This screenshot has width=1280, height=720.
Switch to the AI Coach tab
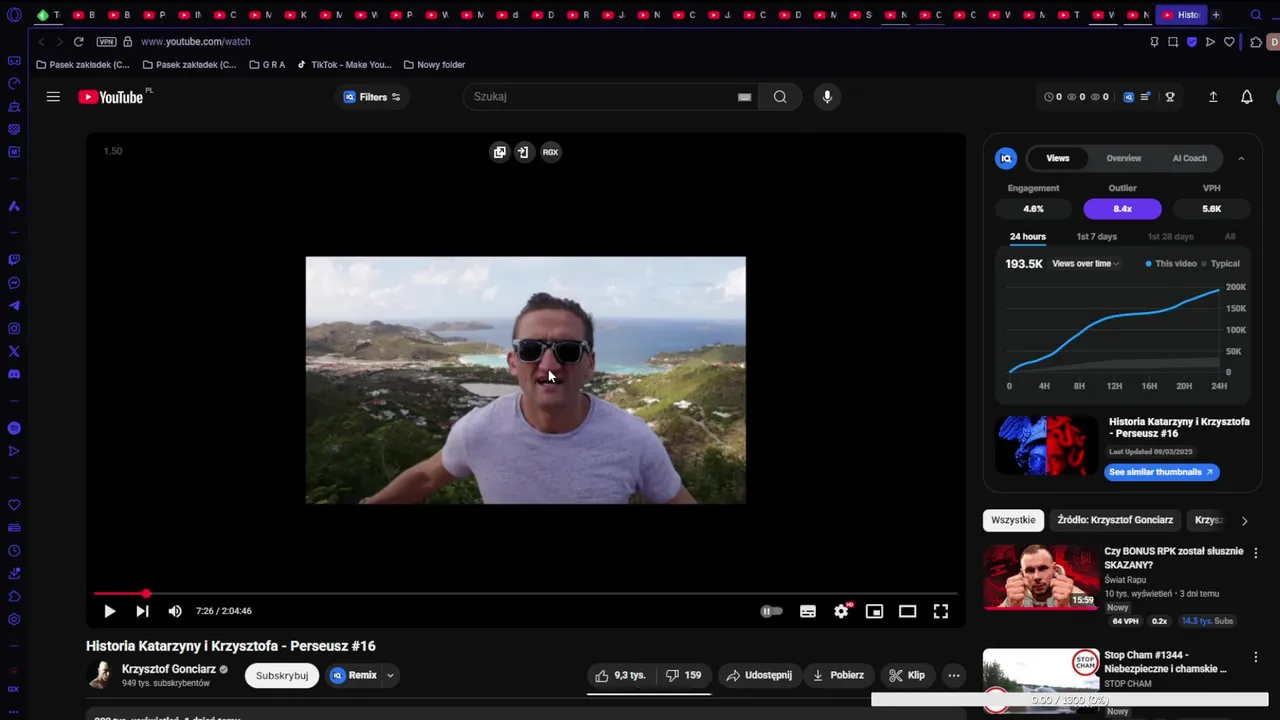(x=1190, y=158)
